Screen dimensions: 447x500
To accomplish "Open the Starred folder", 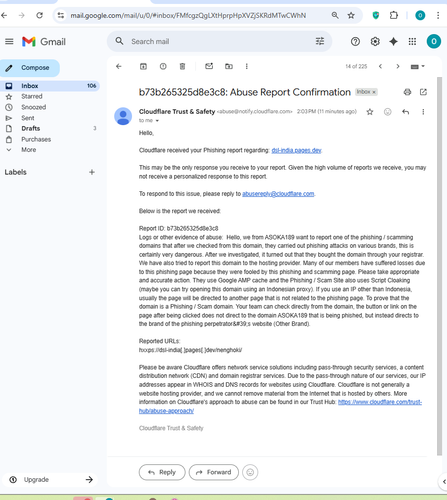I will [x=32, y=96].
